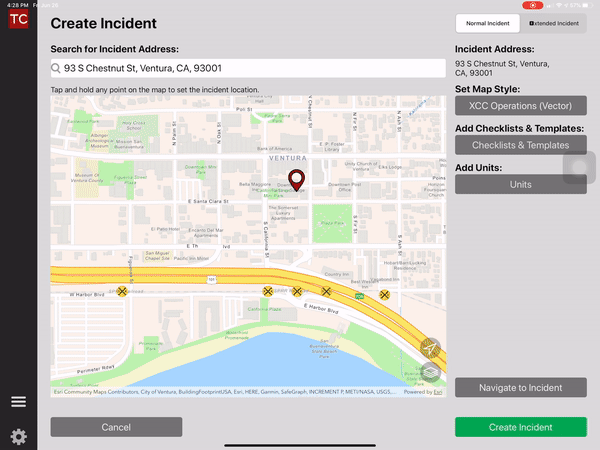Click the Esri attribution link on map
The width and height of the screenshot is (600, 450).
click(x=438, y=392)
